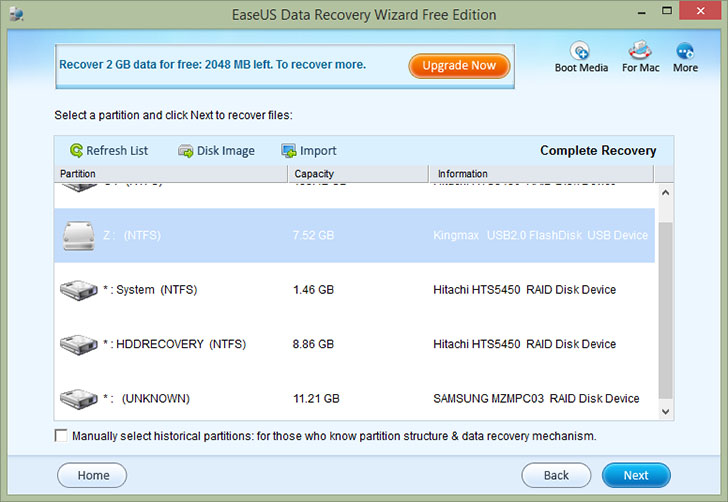728x502 pixels.
Task: Click Hitachi info in System row
Action: click(525, 290)
